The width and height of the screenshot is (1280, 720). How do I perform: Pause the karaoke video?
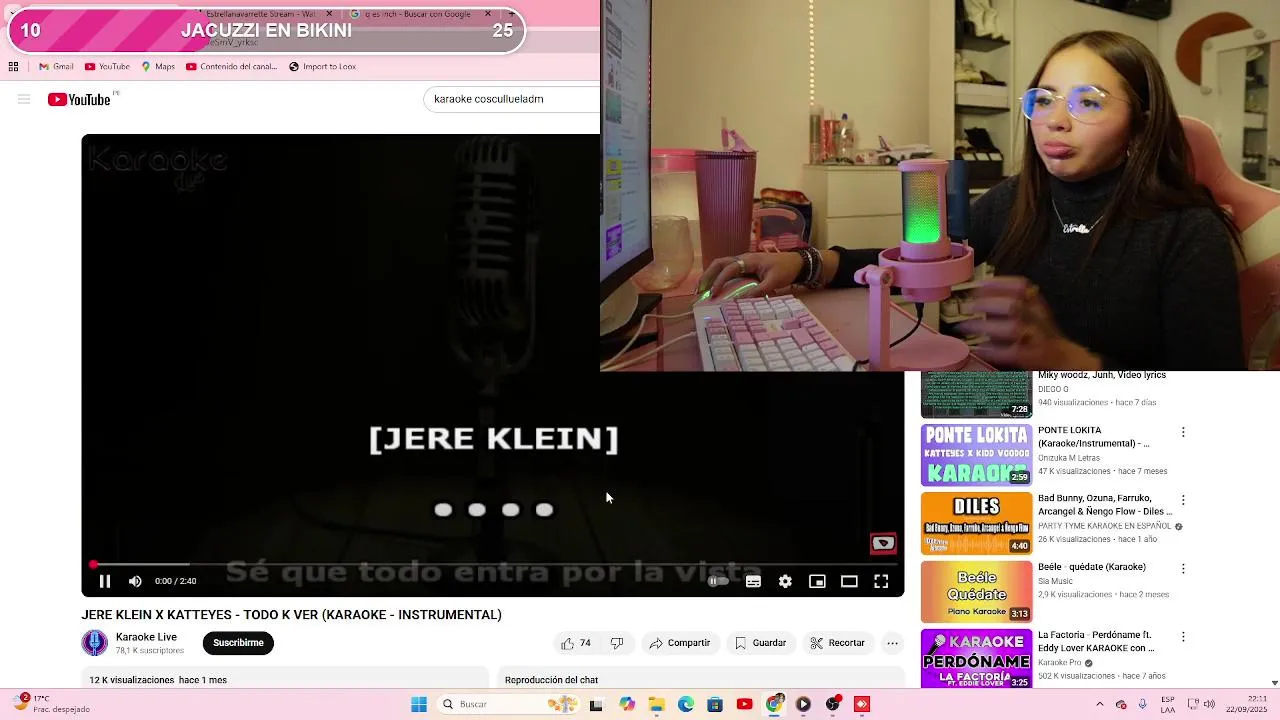point(104,581)
